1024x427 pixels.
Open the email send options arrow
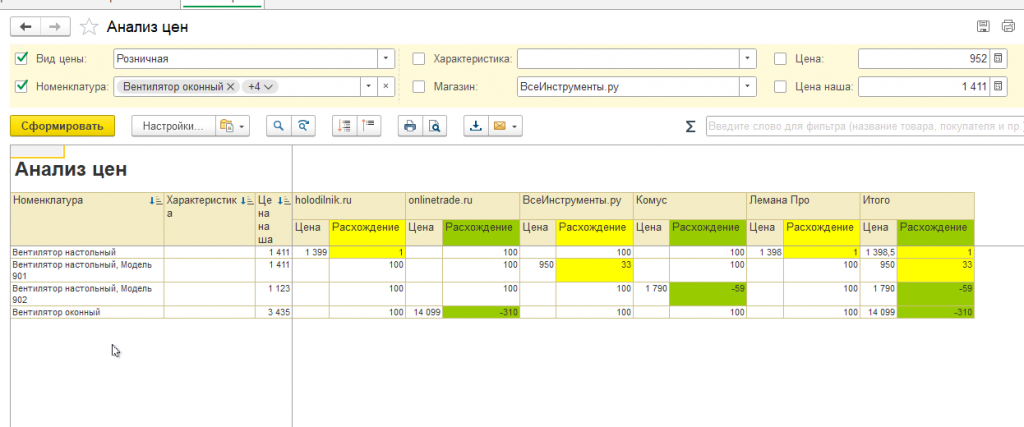515,126
